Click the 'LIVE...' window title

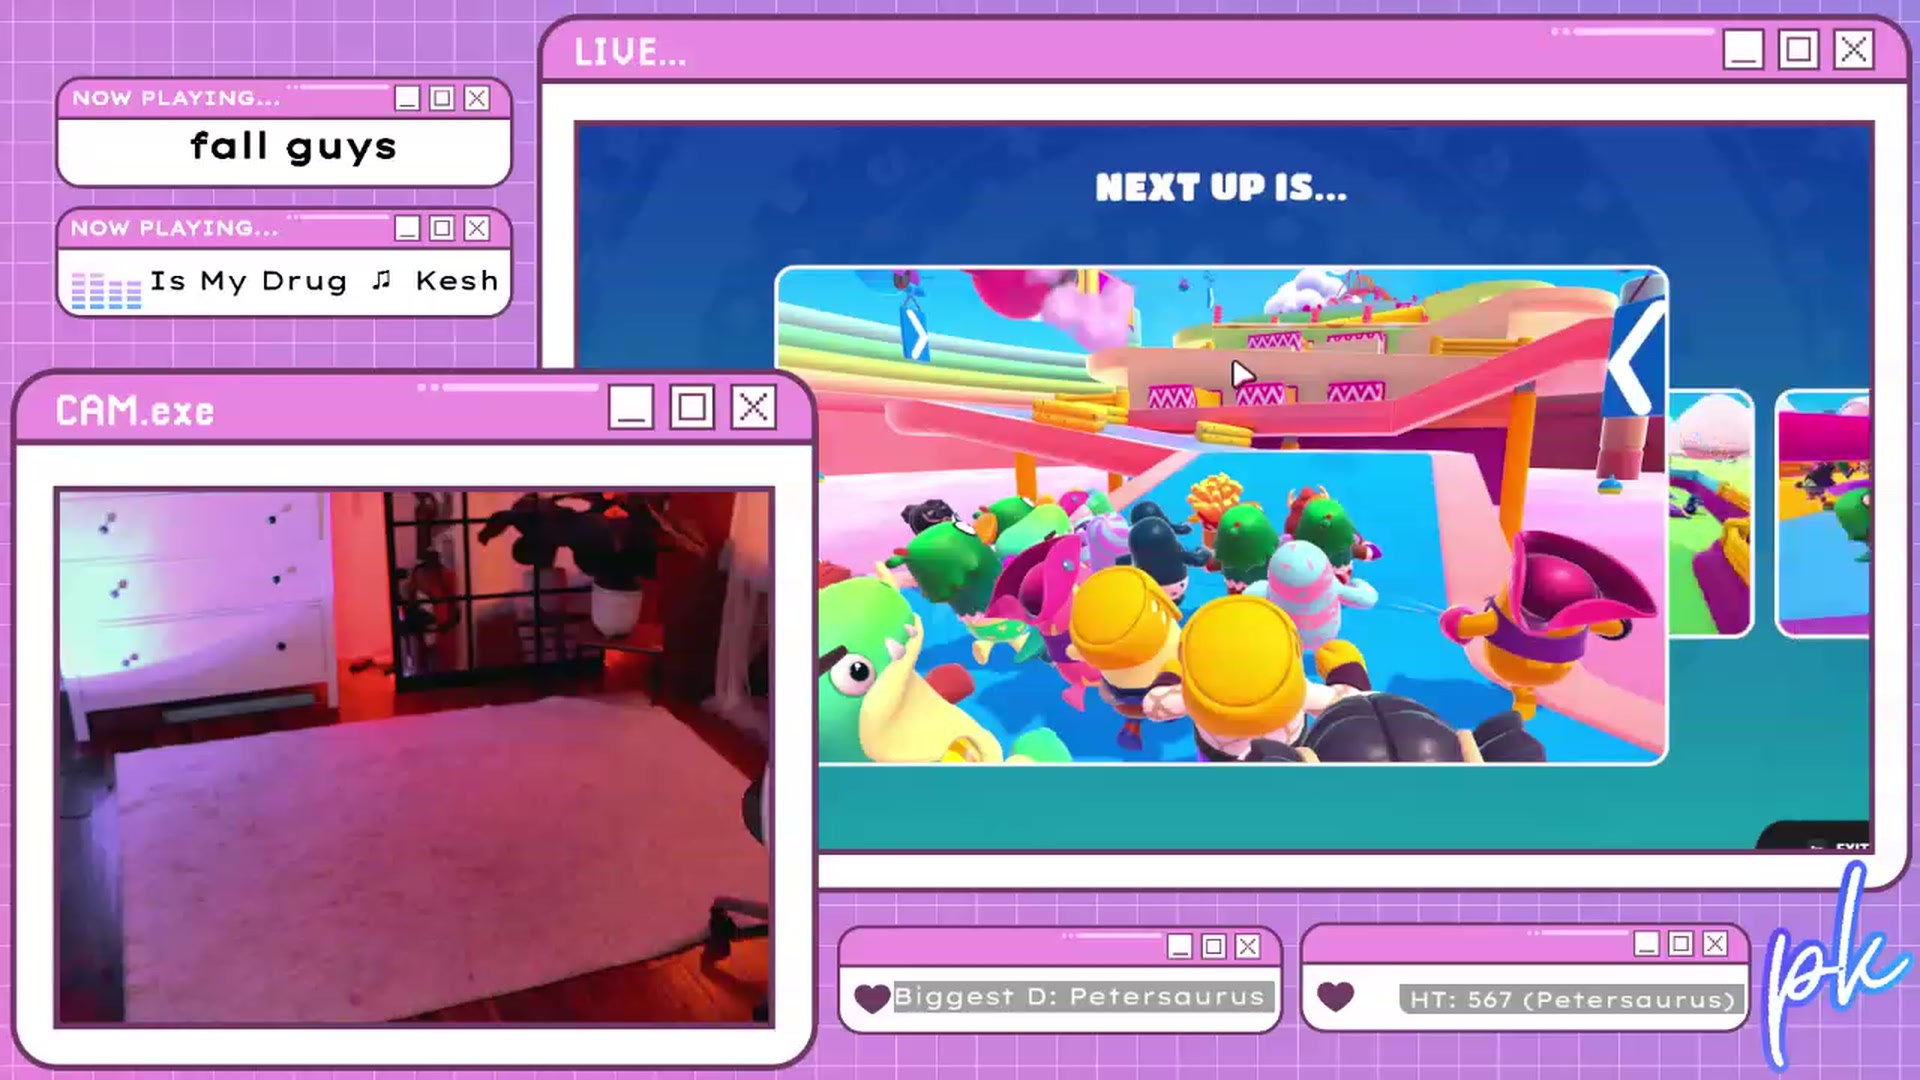tap(630, 52)
